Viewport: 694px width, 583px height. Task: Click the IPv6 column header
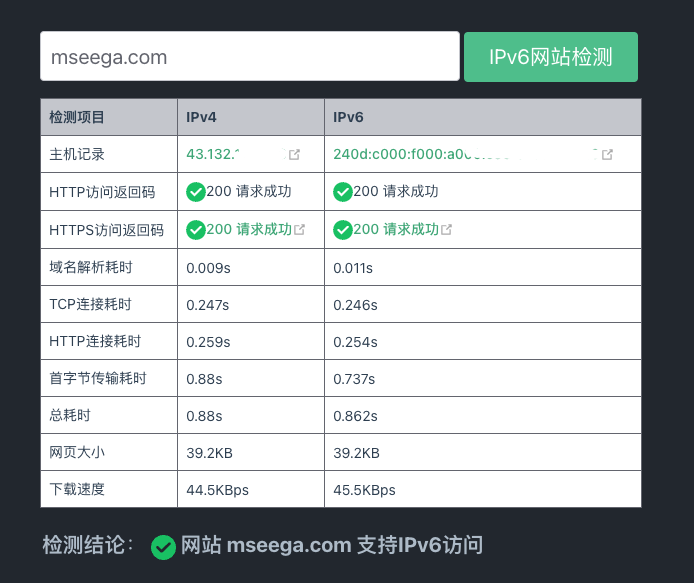(348, 117)
